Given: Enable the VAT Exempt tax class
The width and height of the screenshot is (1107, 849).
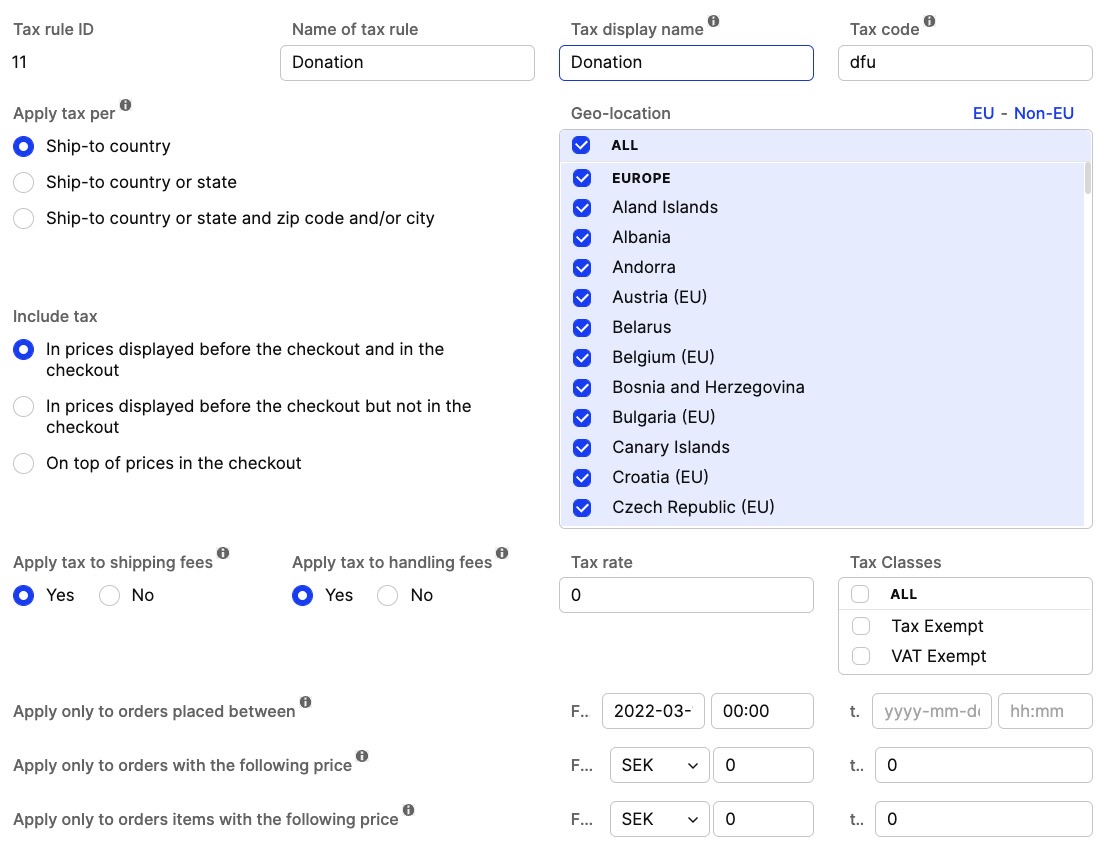Looking at the screenshot, I should [x=860, y=656].
